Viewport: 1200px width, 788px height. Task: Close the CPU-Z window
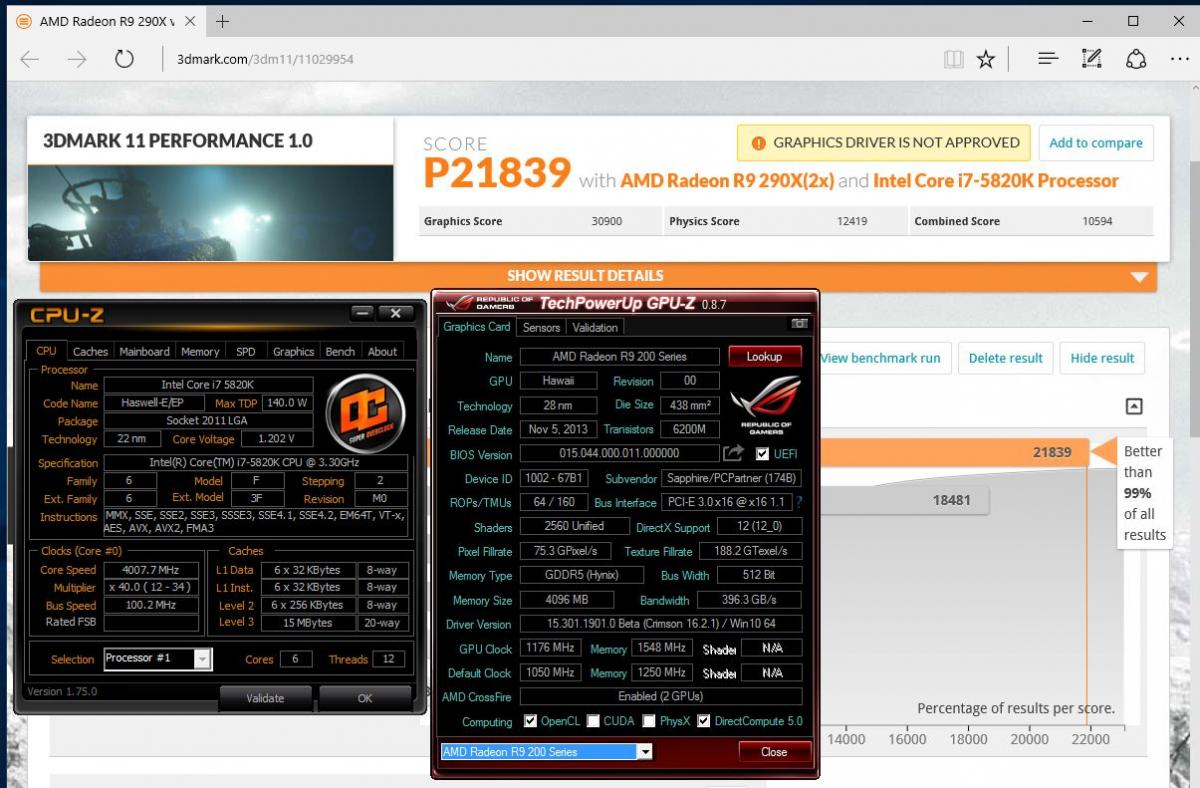coord(397,313)
